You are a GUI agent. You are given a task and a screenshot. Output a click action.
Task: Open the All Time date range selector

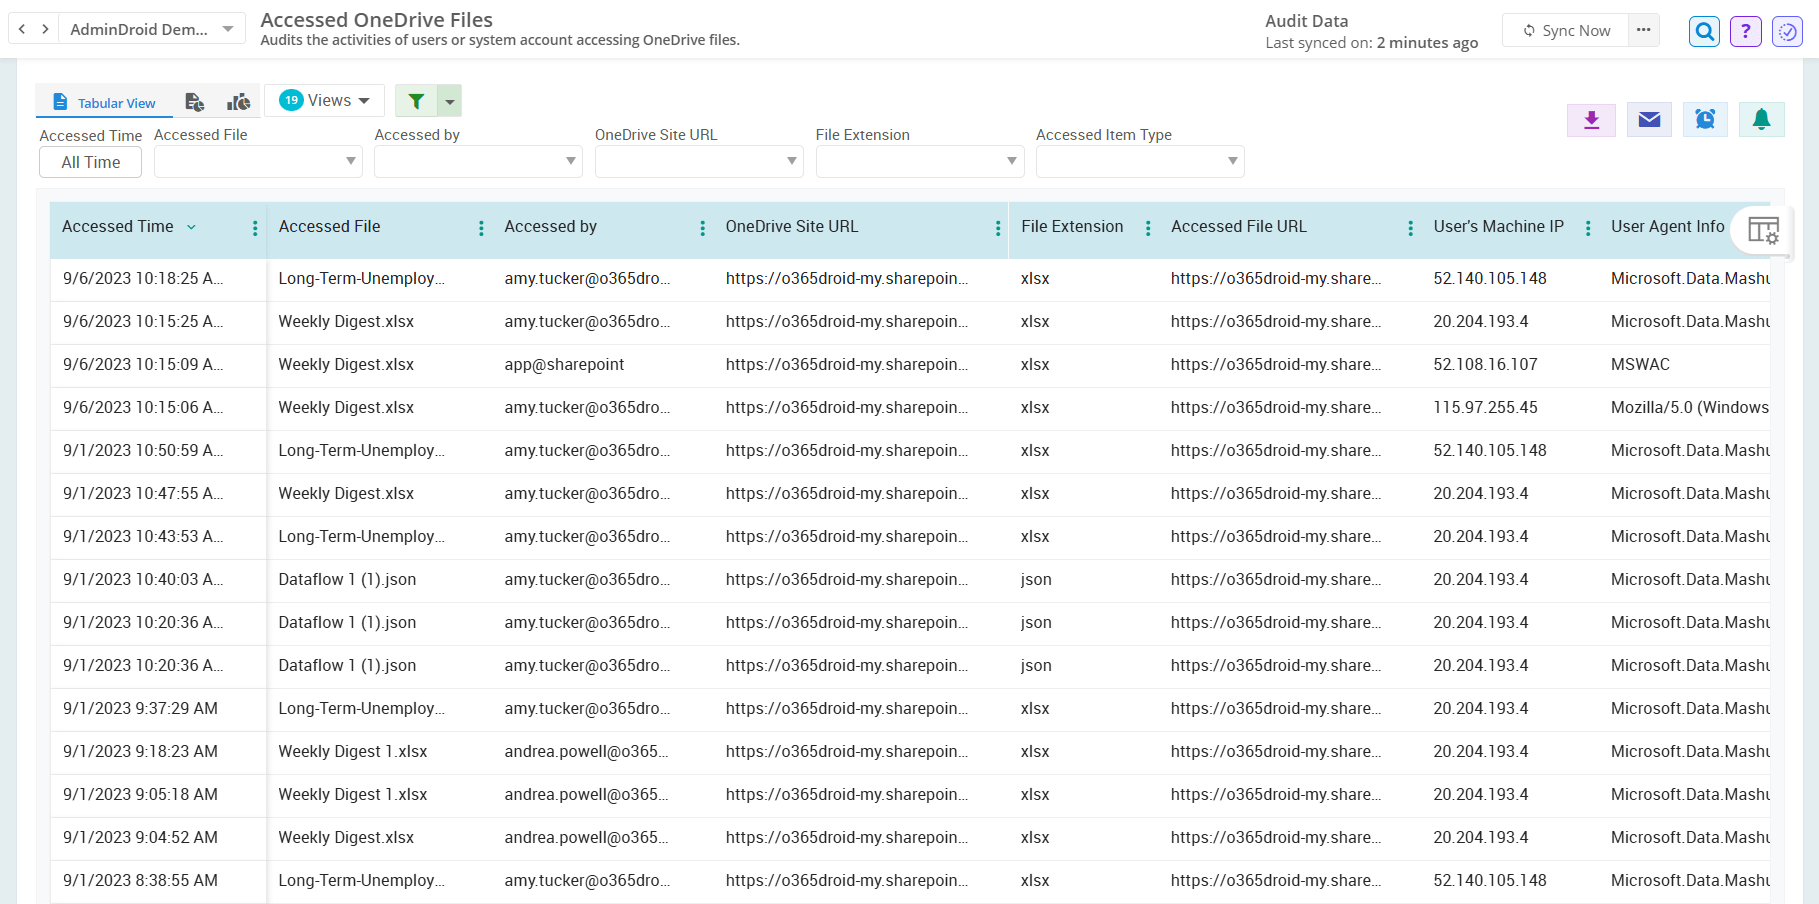pos(90,161)
